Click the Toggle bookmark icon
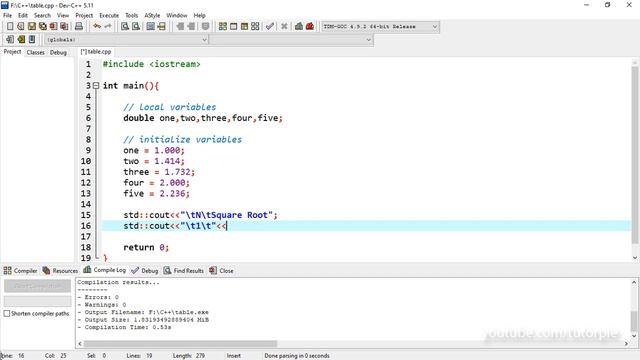 [x=21, y=40]
